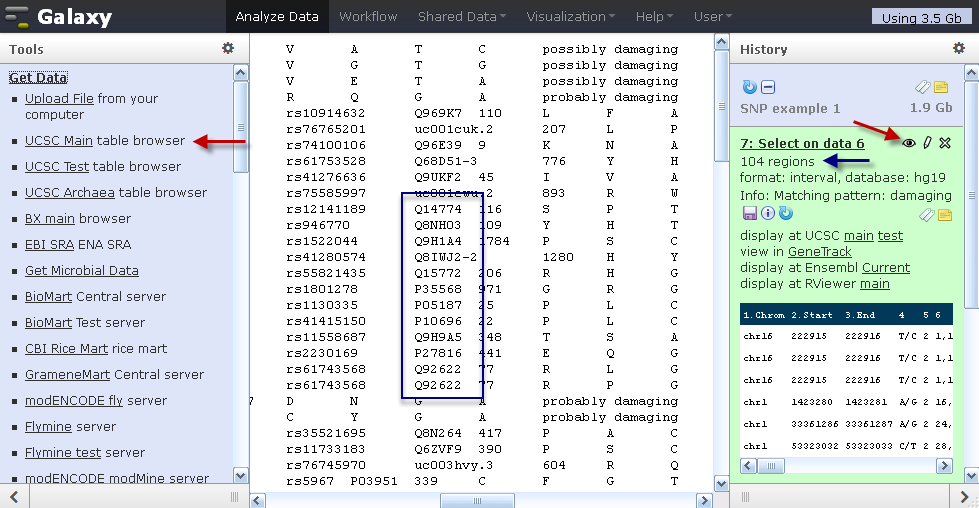
Task: Click the Get Data tool section heading
Action: 38,77
